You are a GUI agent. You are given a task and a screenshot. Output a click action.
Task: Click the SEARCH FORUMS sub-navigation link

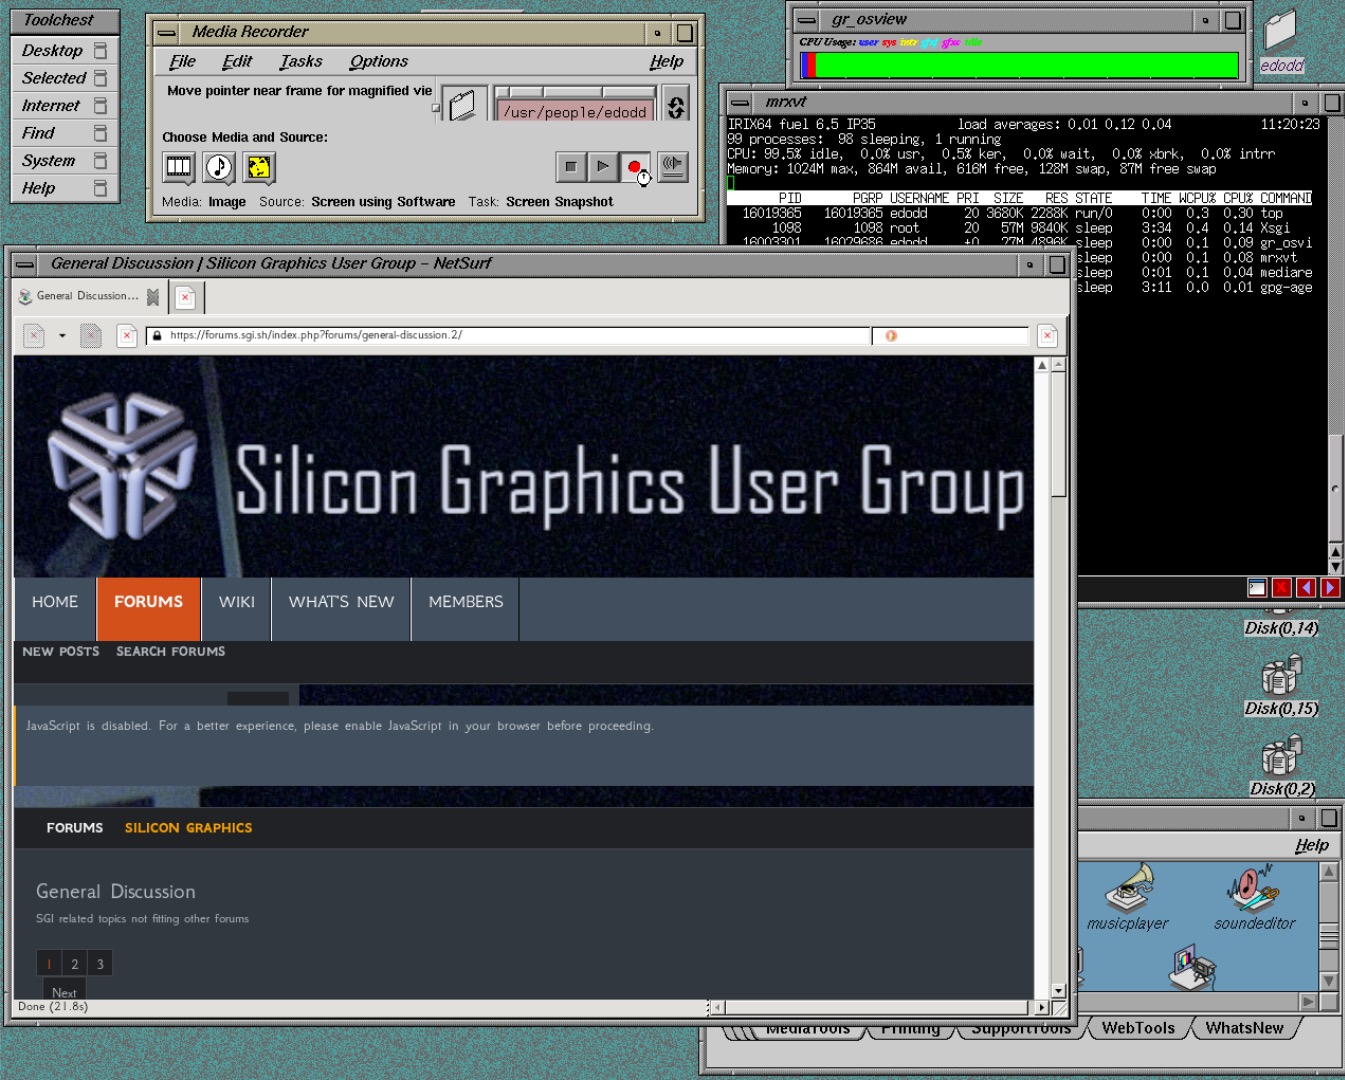coord(171,651)
